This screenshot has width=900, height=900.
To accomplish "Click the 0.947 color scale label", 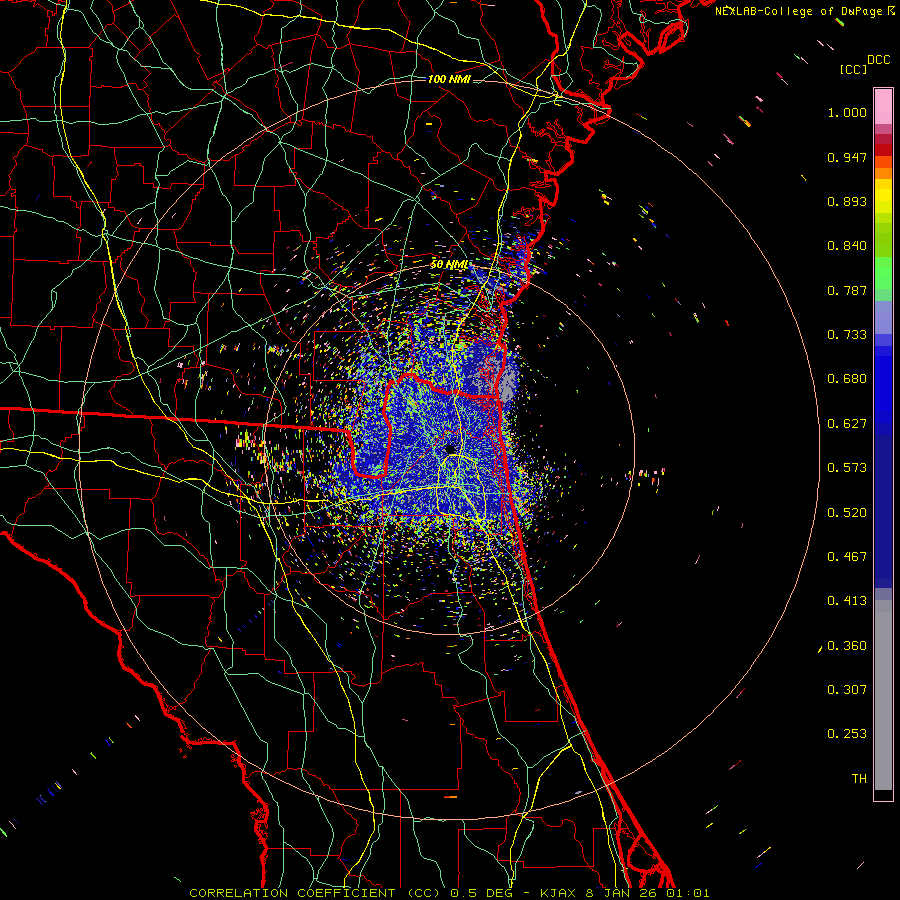I will coord(847,157).
